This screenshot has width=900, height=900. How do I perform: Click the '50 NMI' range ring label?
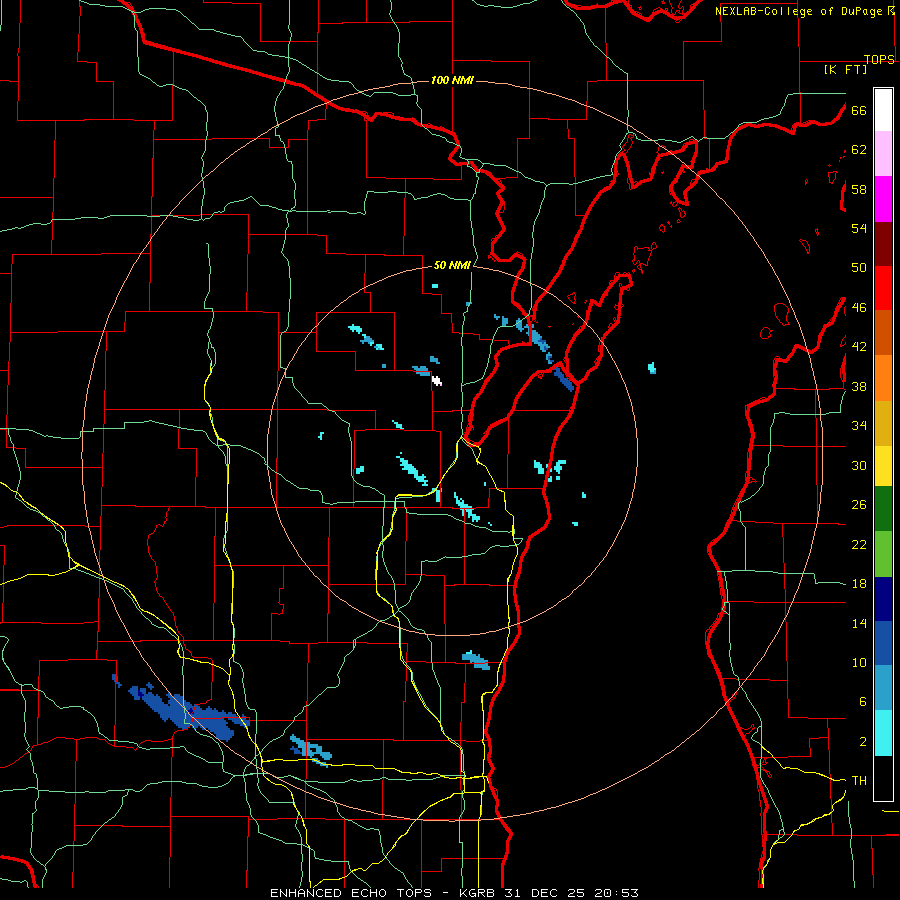click(x=452, y=265)
